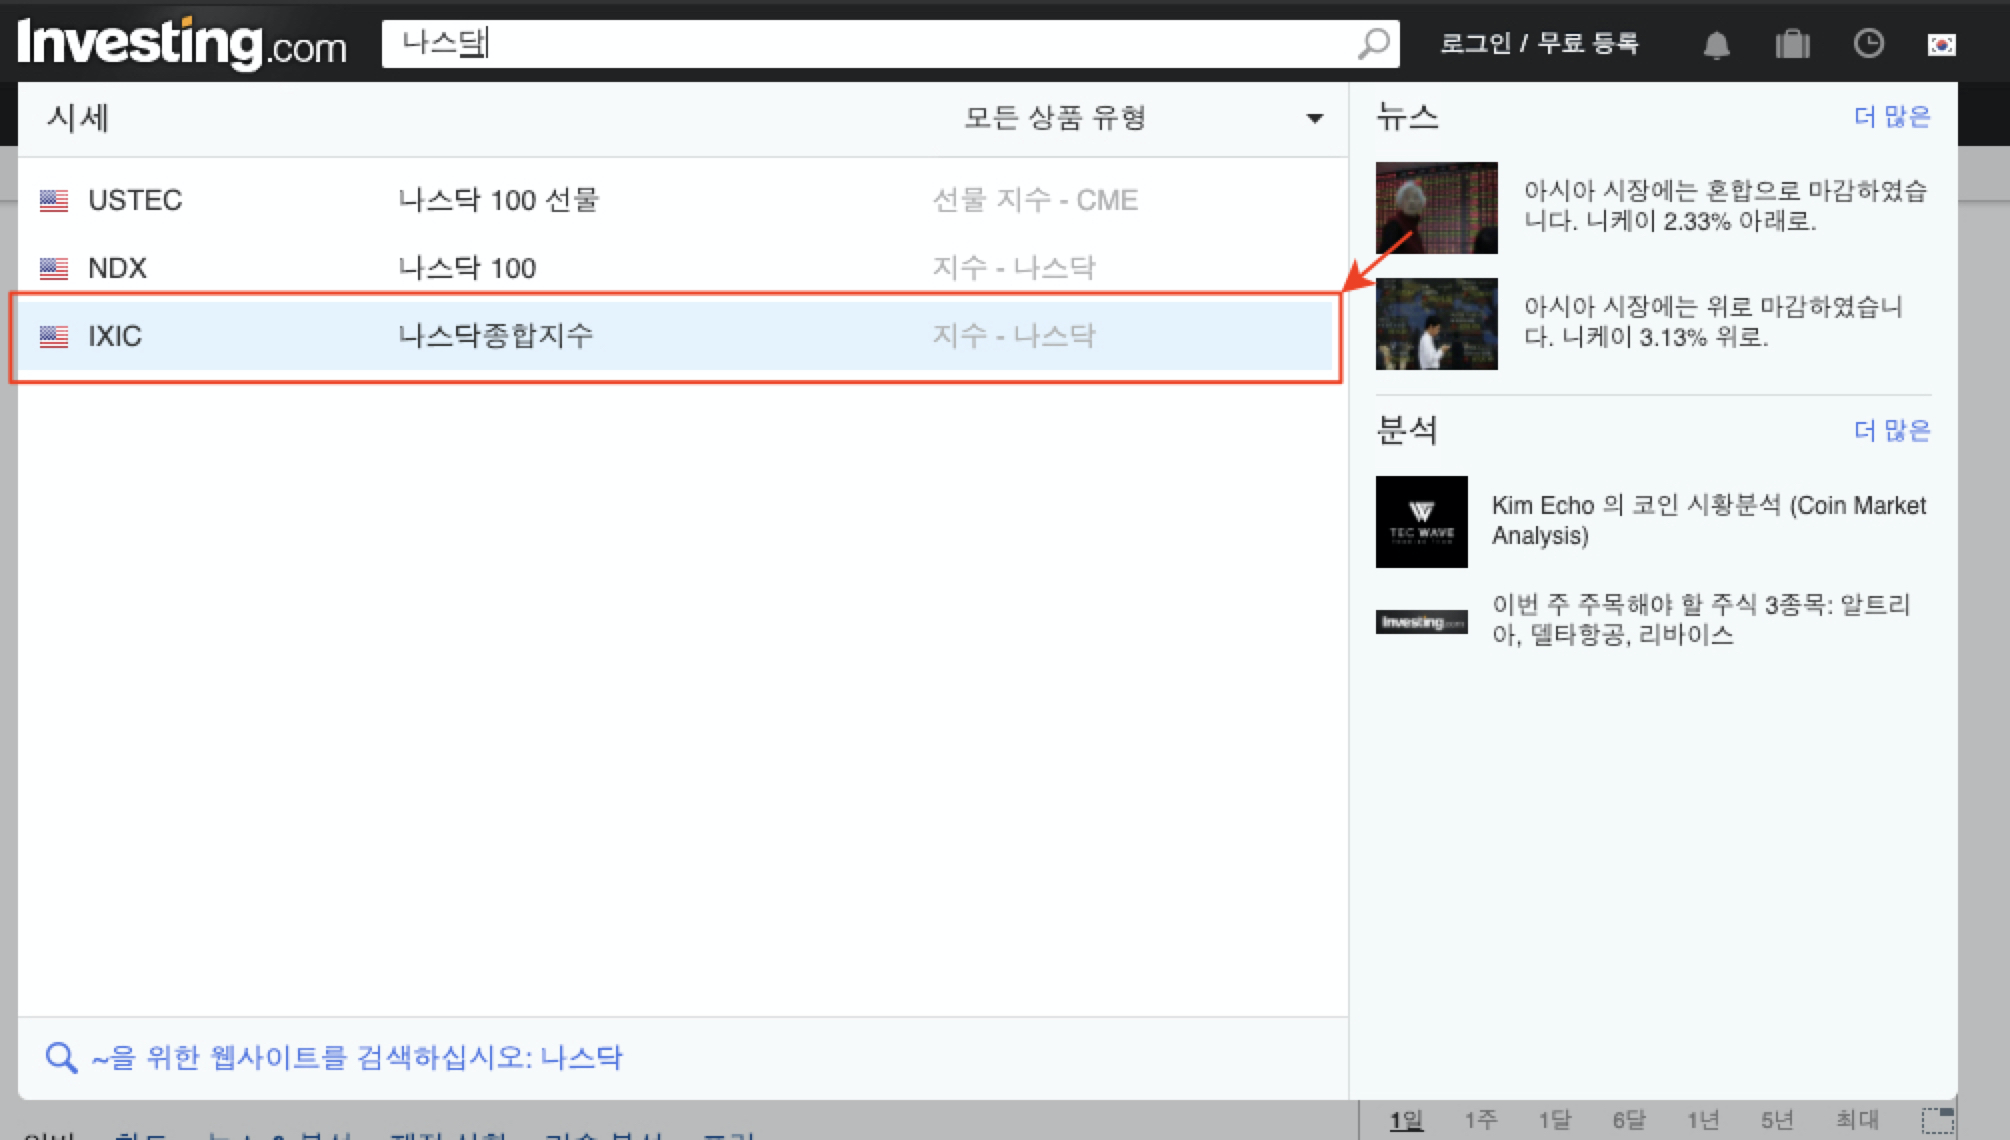Open notifications bell icon
Screen dimensions: 2010x1140
click(x=1716, y=44)
